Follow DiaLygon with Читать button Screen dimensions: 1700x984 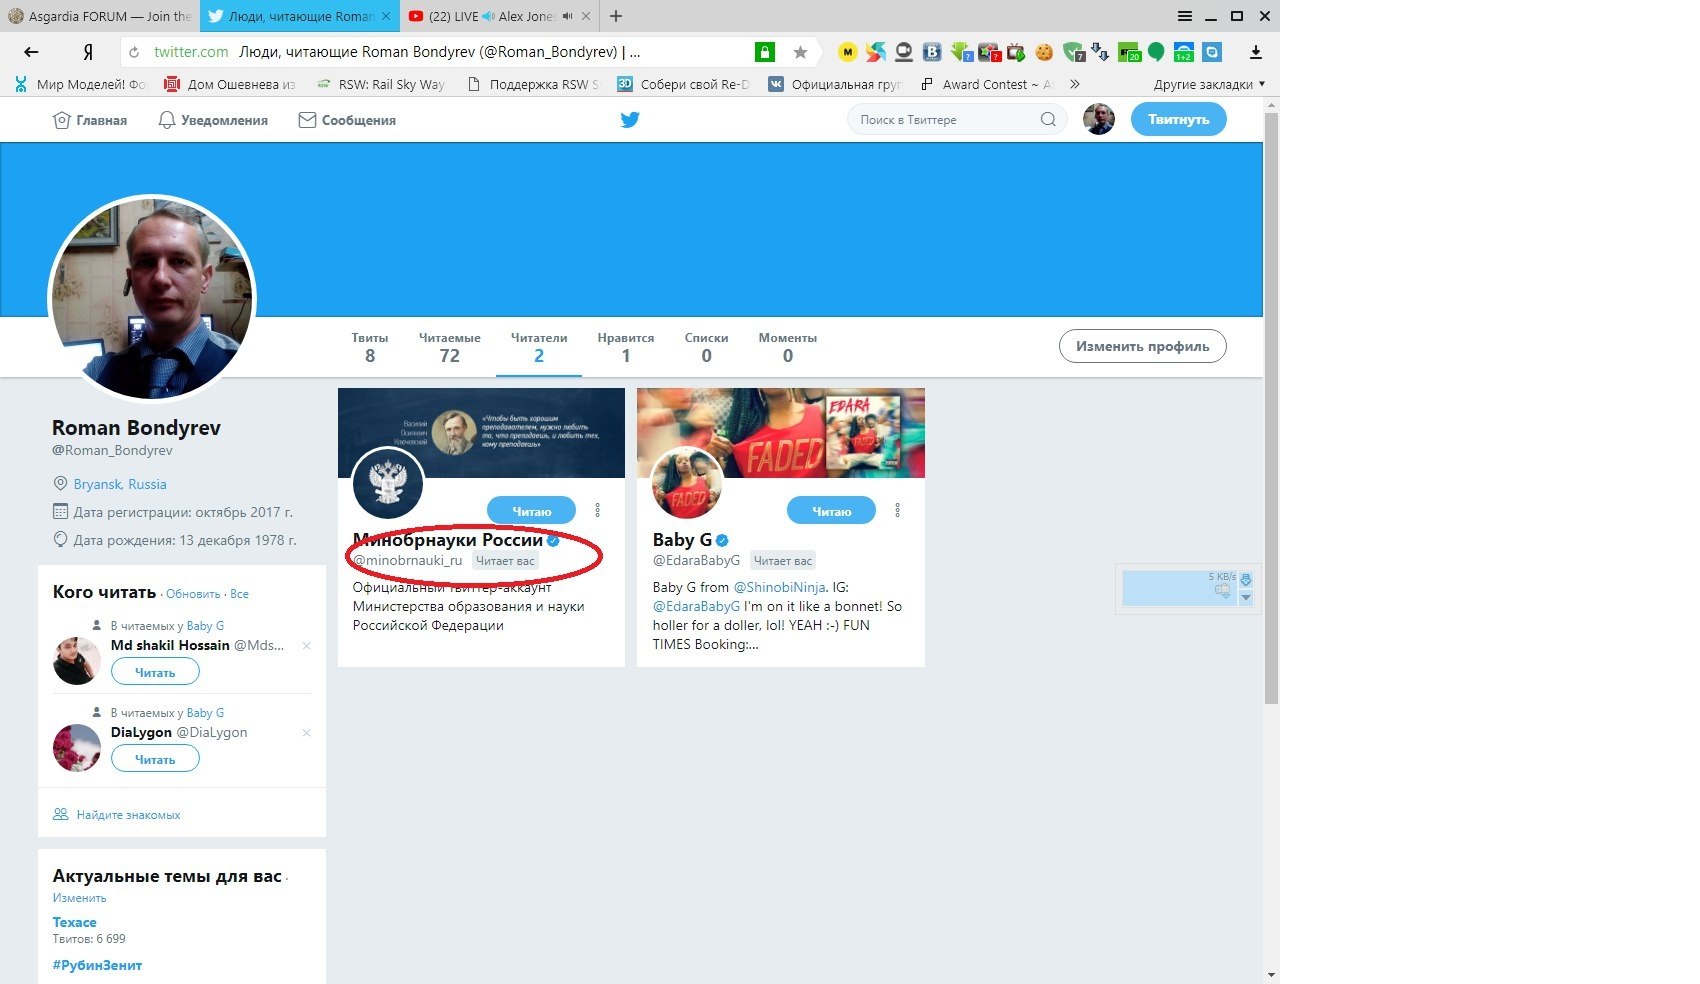point(155,759)
